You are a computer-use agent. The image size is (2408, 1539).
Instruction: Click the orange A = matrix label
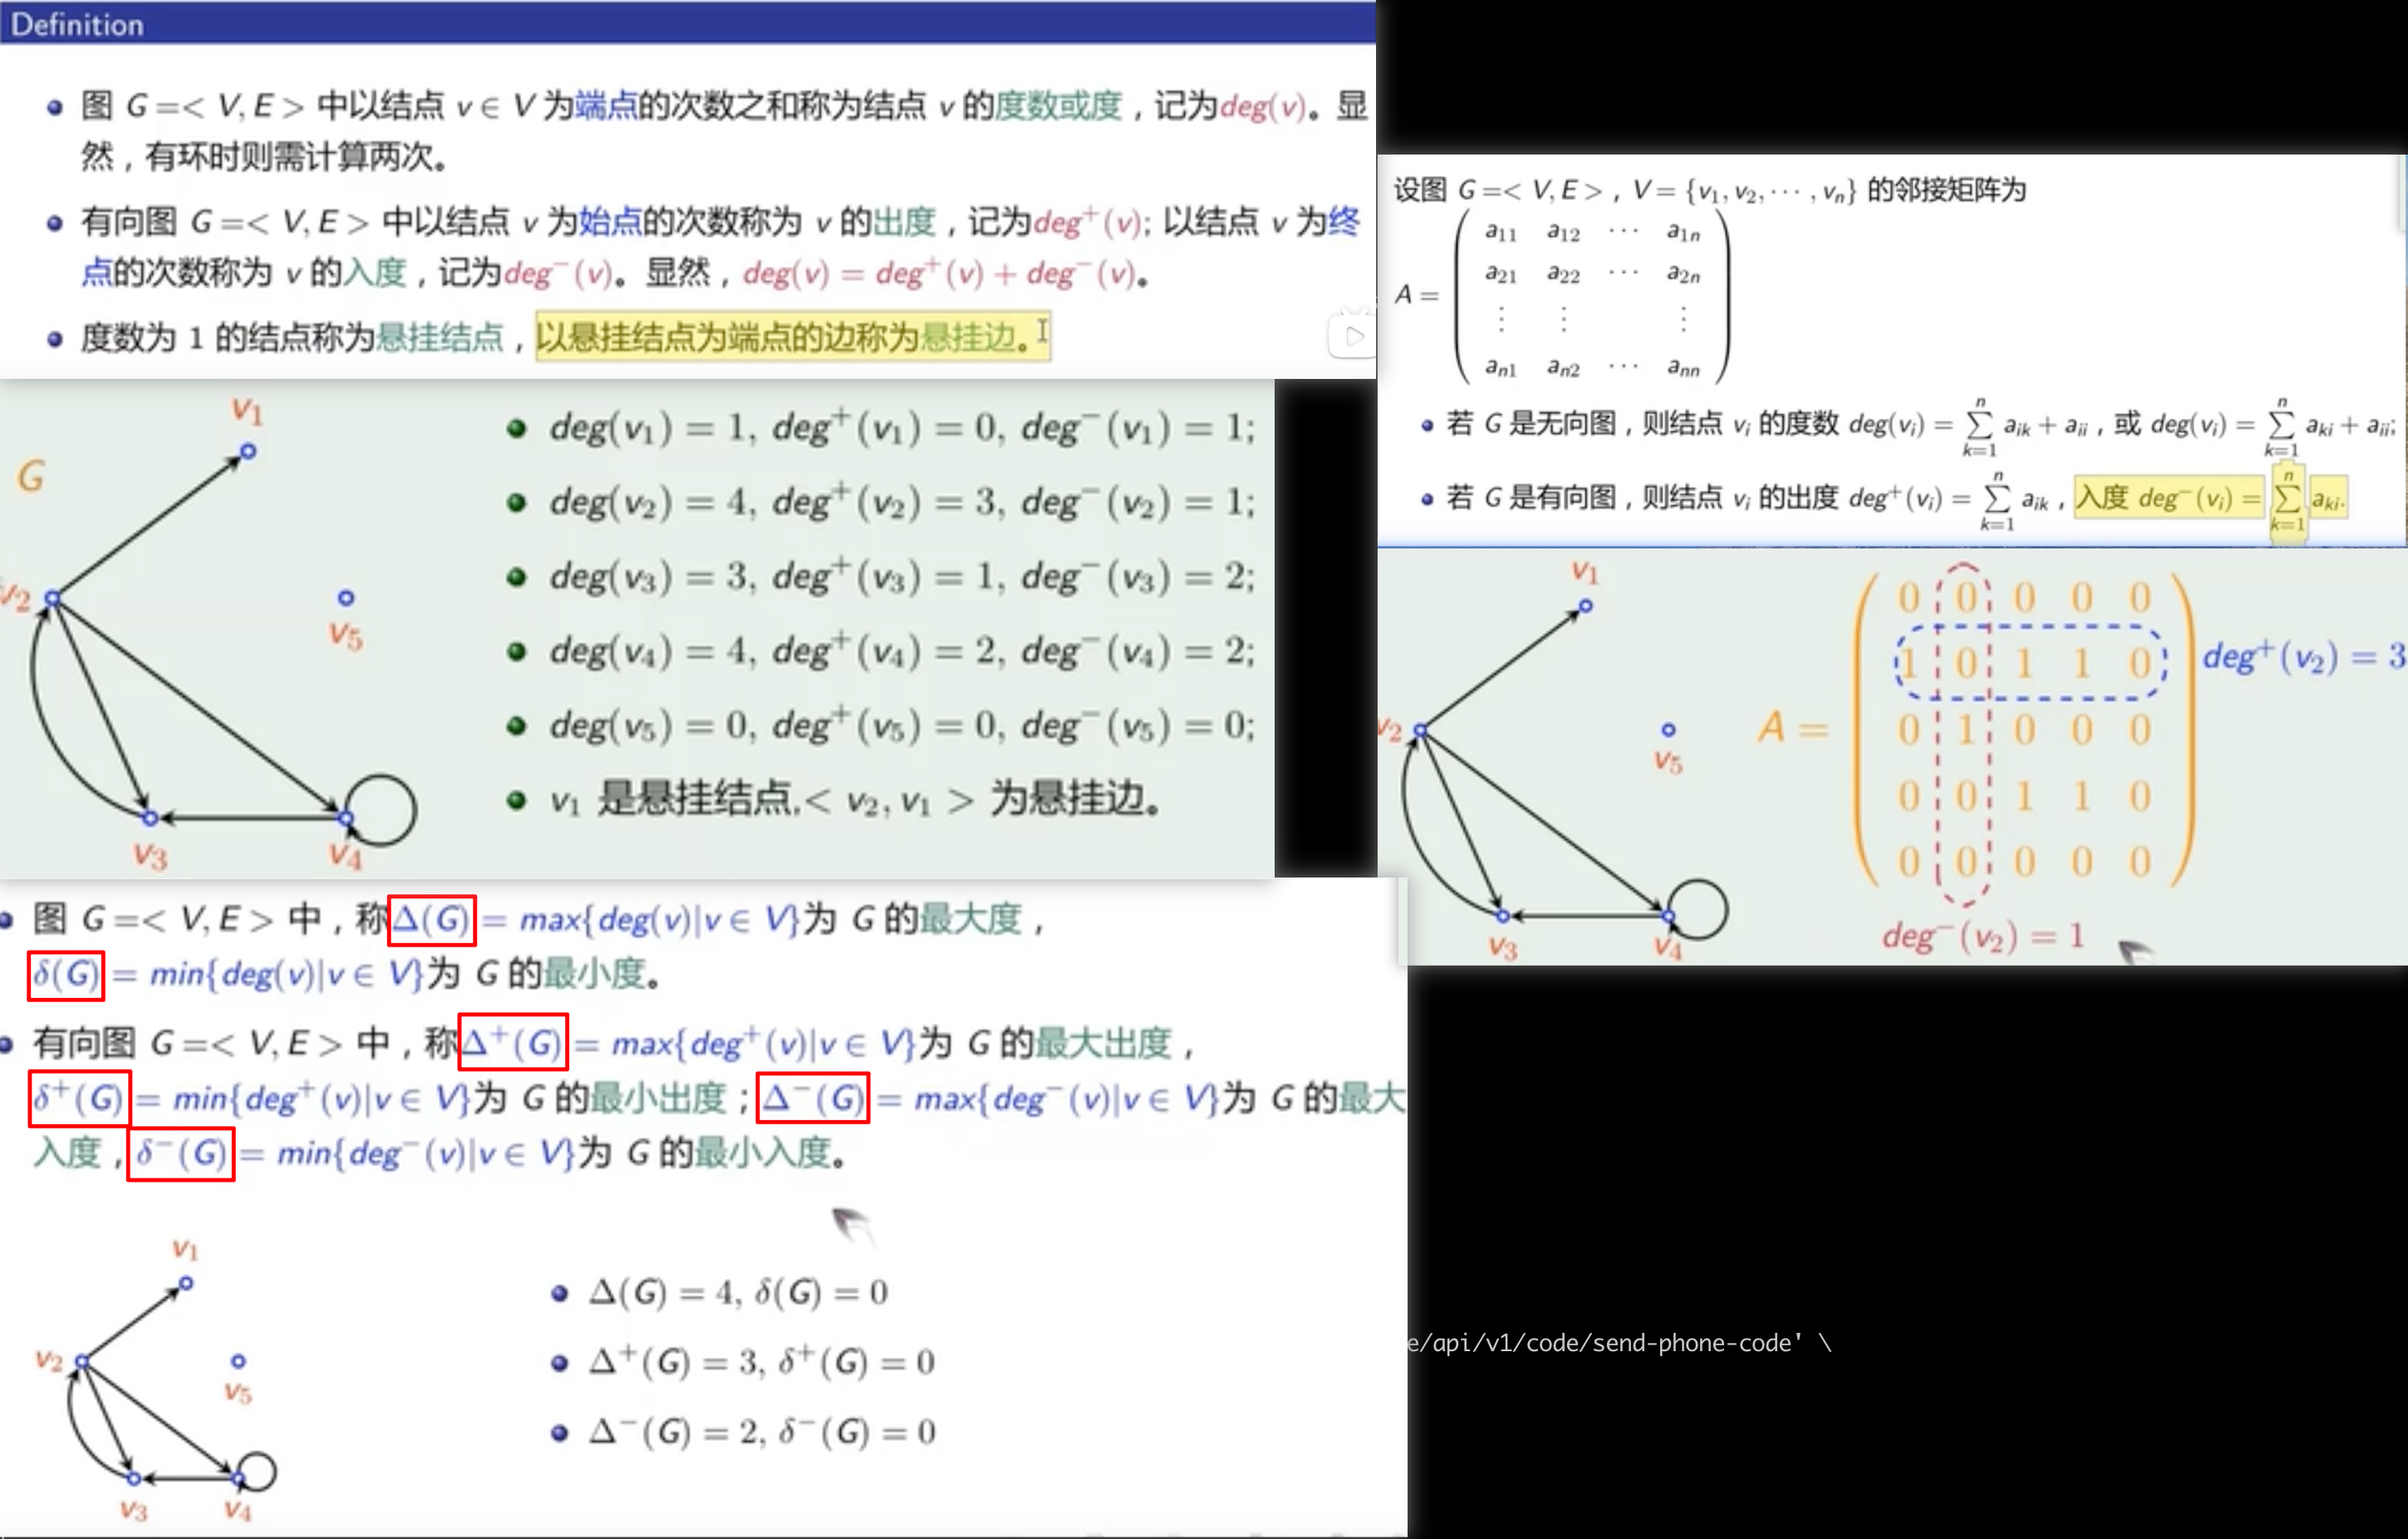tap(1791, 728)
